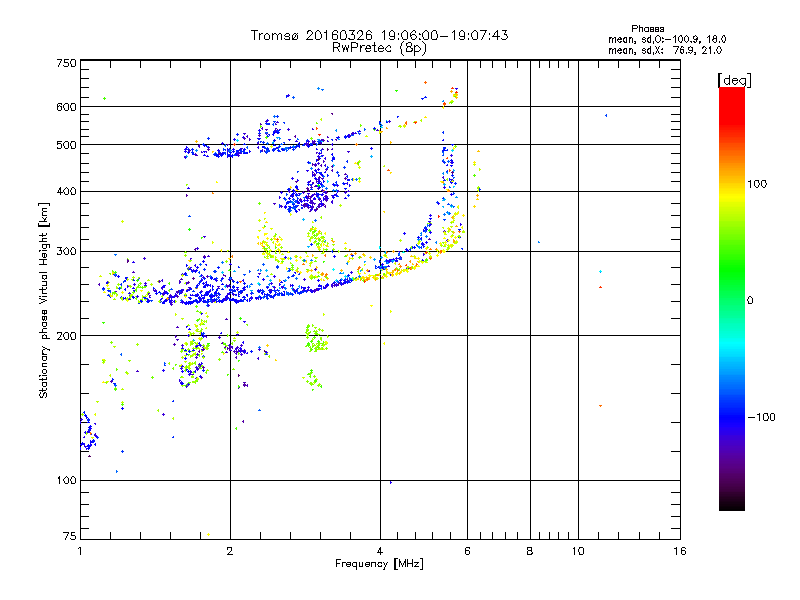
Task: Click the '1' frequency axis tick label
Action: point(80,551)
